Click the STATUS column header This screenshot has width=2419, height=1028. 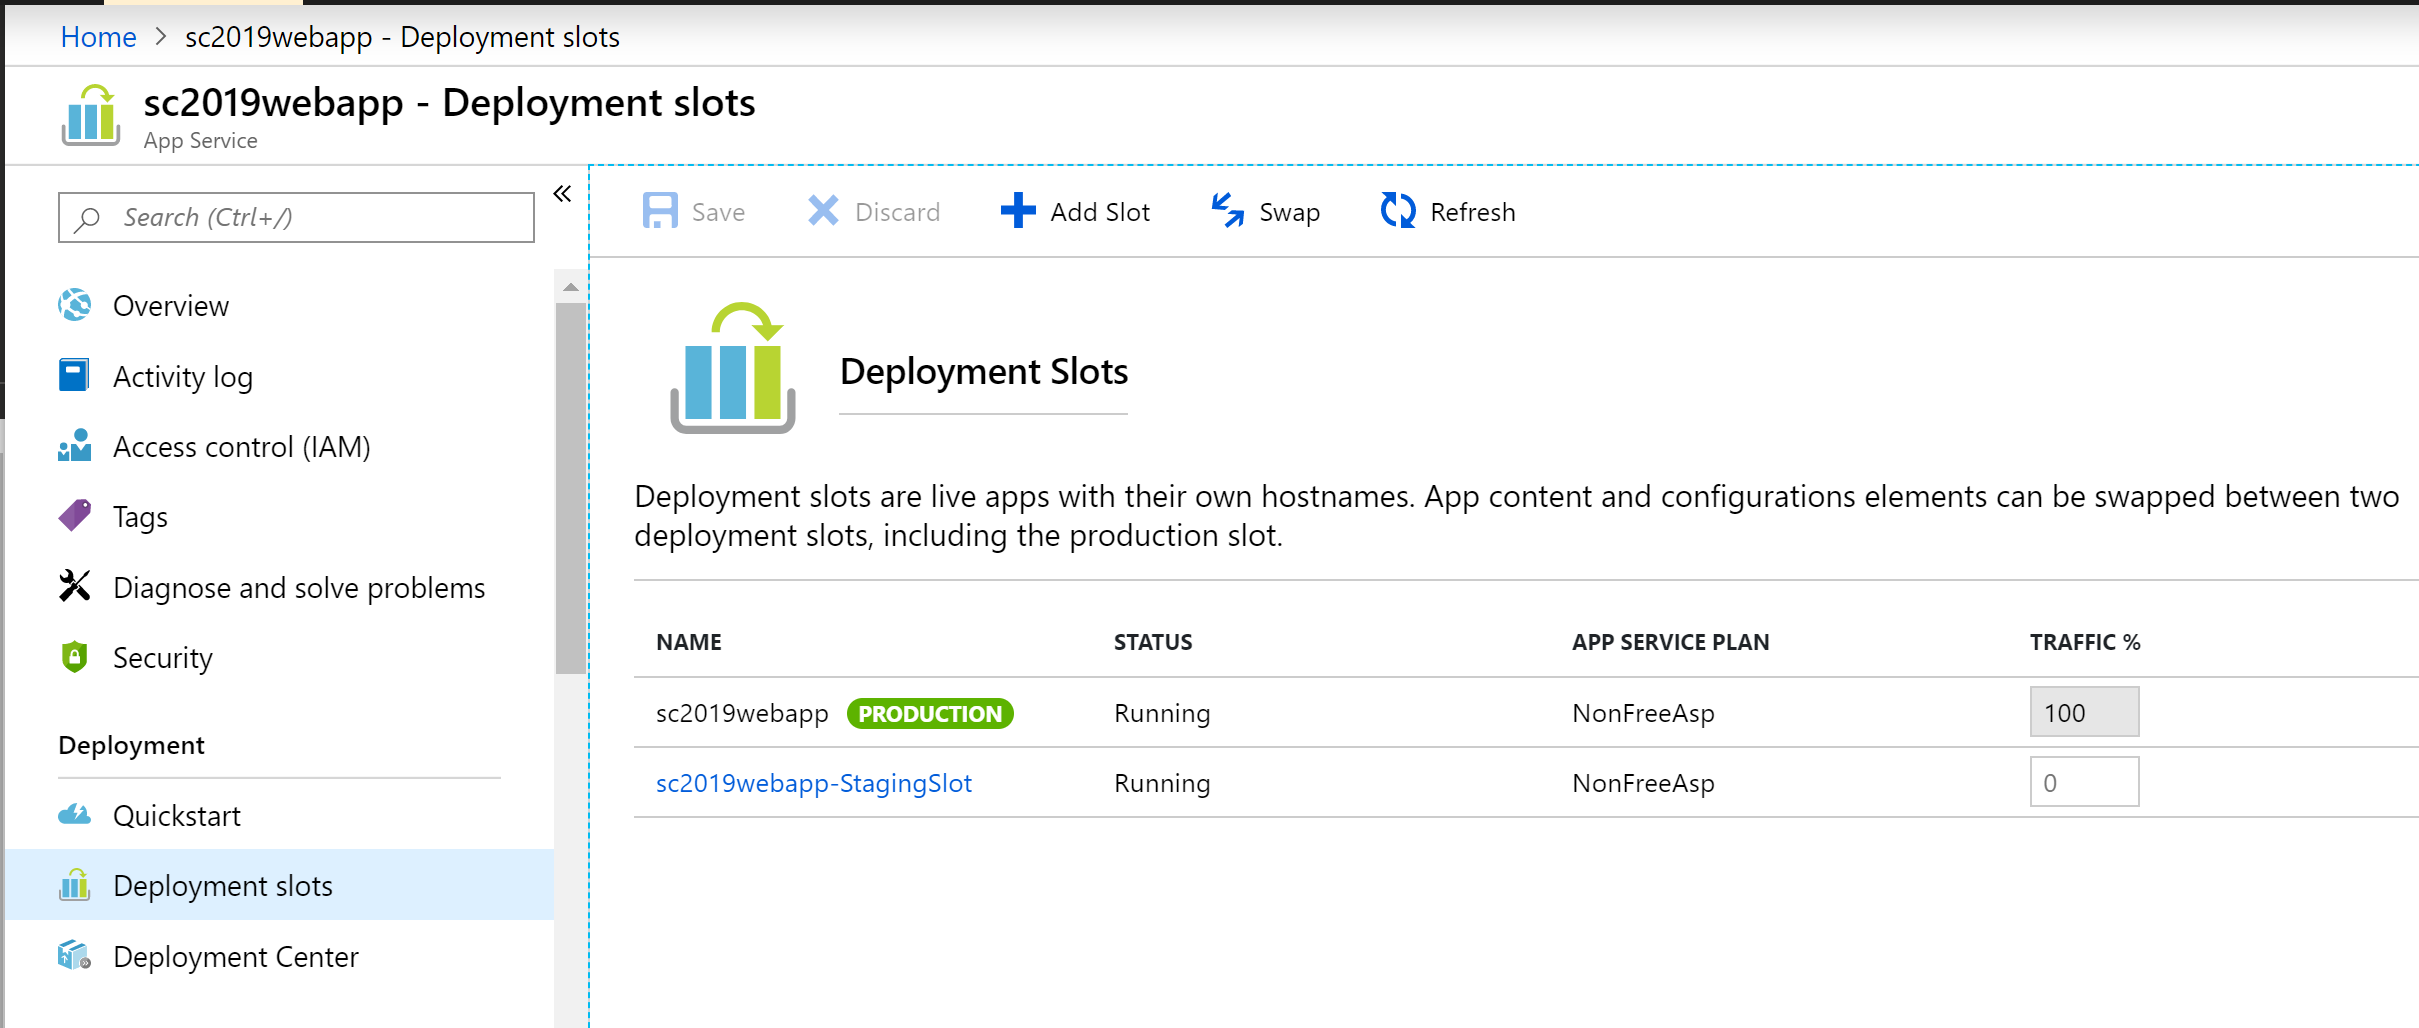(x=1153, y=642)
